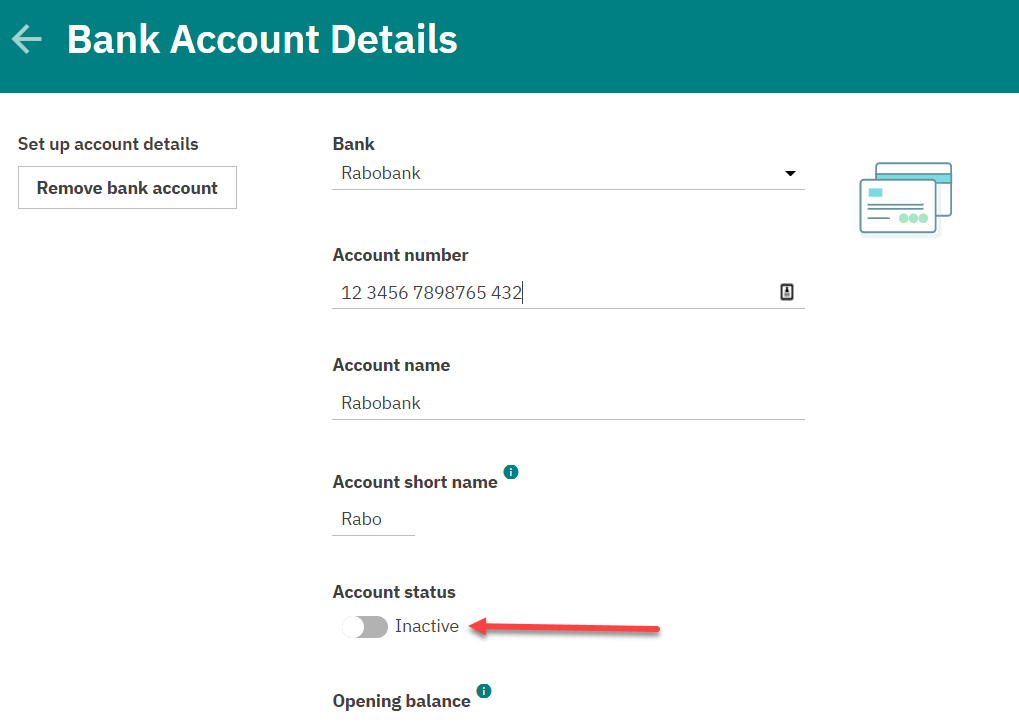Viewport: 1019px width, 725px height.
Task: Click the Account number label
Action: point(400,255)
